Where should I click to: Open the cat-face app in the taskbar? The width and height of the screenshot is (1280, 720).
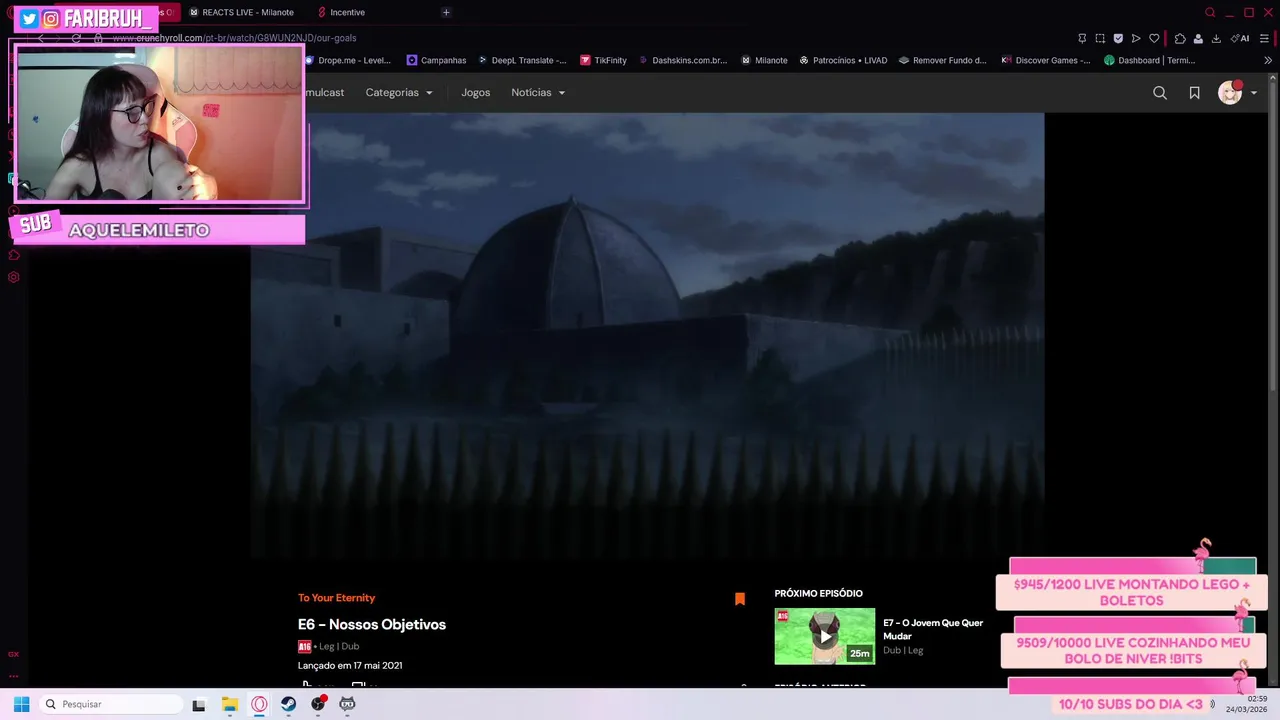(x=347, y=704)
